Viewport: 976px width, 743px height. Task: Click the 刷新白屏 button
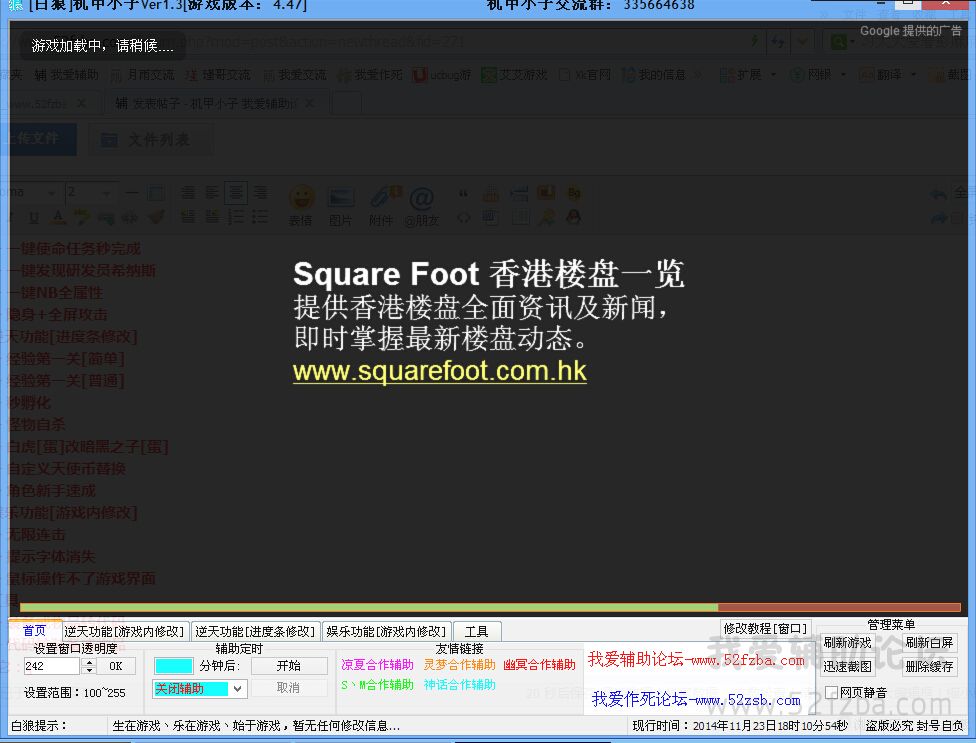(x=929, y=643)
